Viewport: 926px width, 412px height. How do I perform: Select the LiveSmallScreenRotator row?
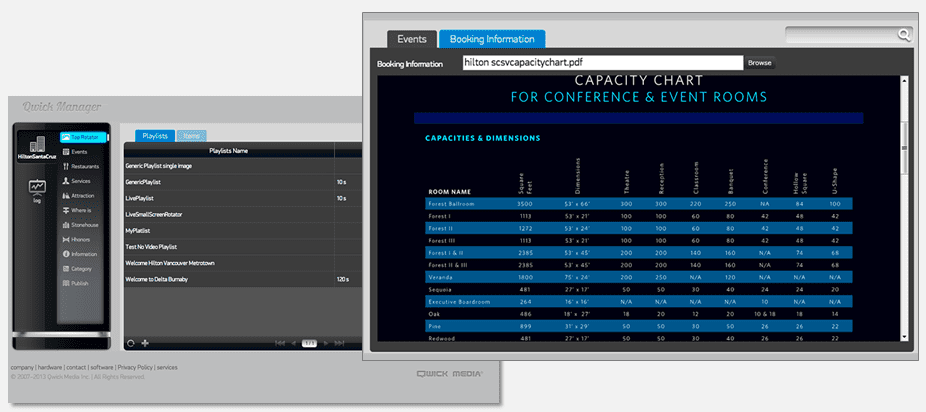pyautogui.click(x=243, y=214)
